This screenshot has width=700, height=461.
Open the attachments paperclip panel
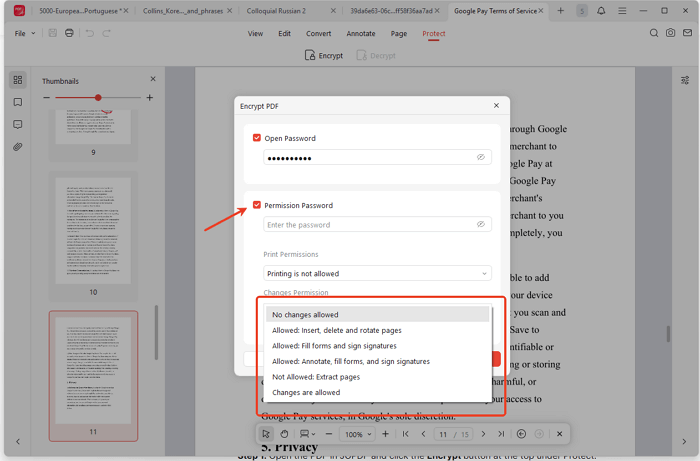point(18,147)
